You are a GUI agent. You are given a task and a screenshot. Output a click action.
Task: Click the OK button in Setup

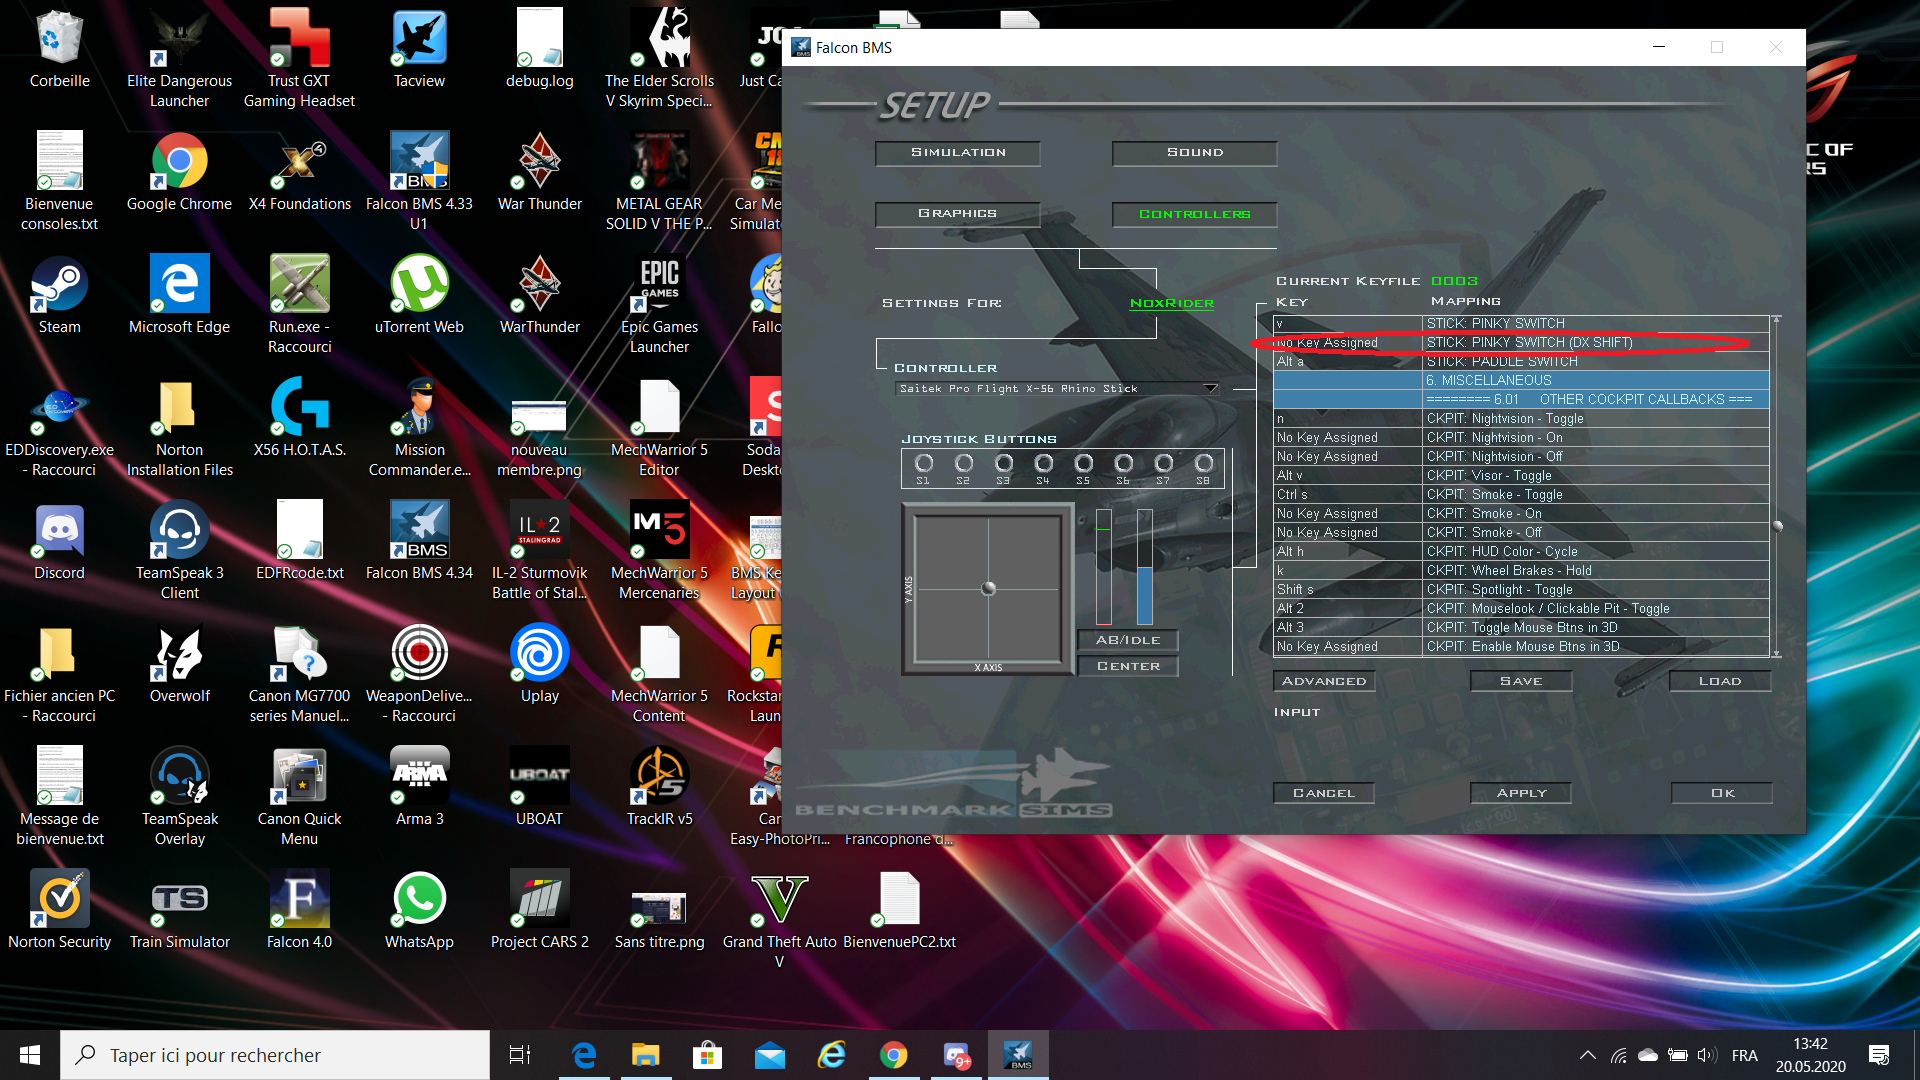pyautogui.click(x=1722, y=793)
